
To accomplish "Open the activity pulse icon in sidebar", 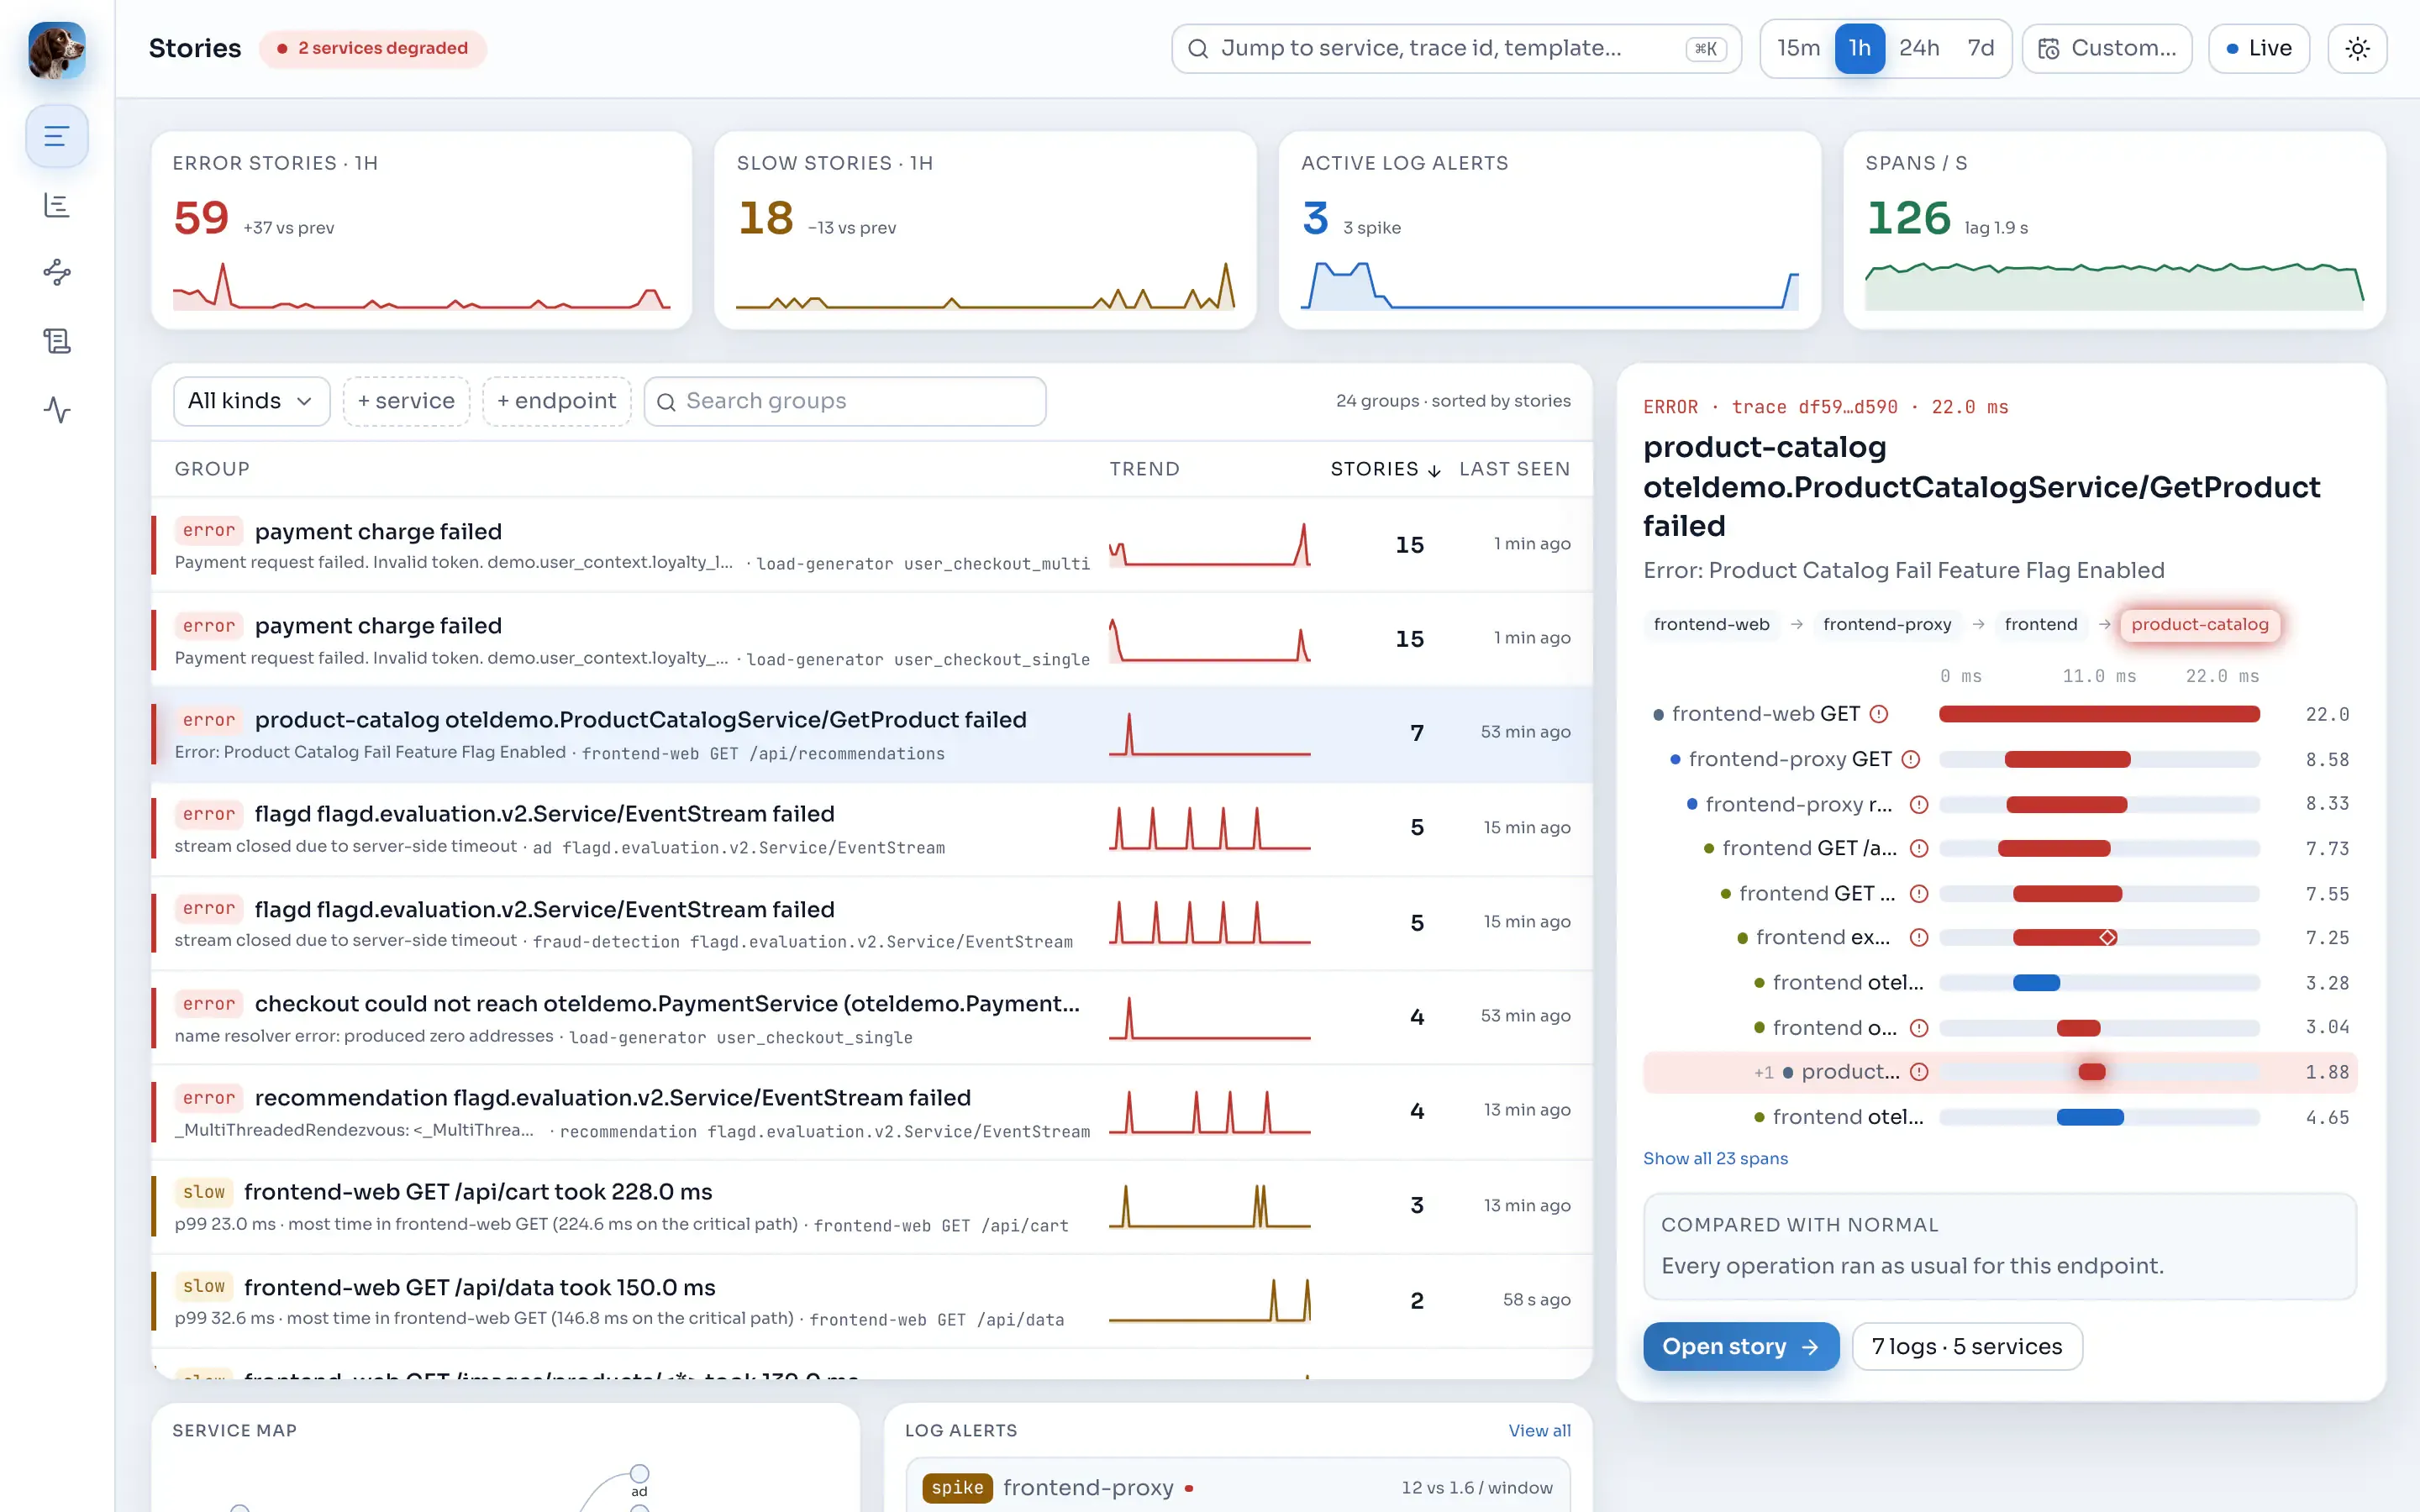I will coord(57,409).
